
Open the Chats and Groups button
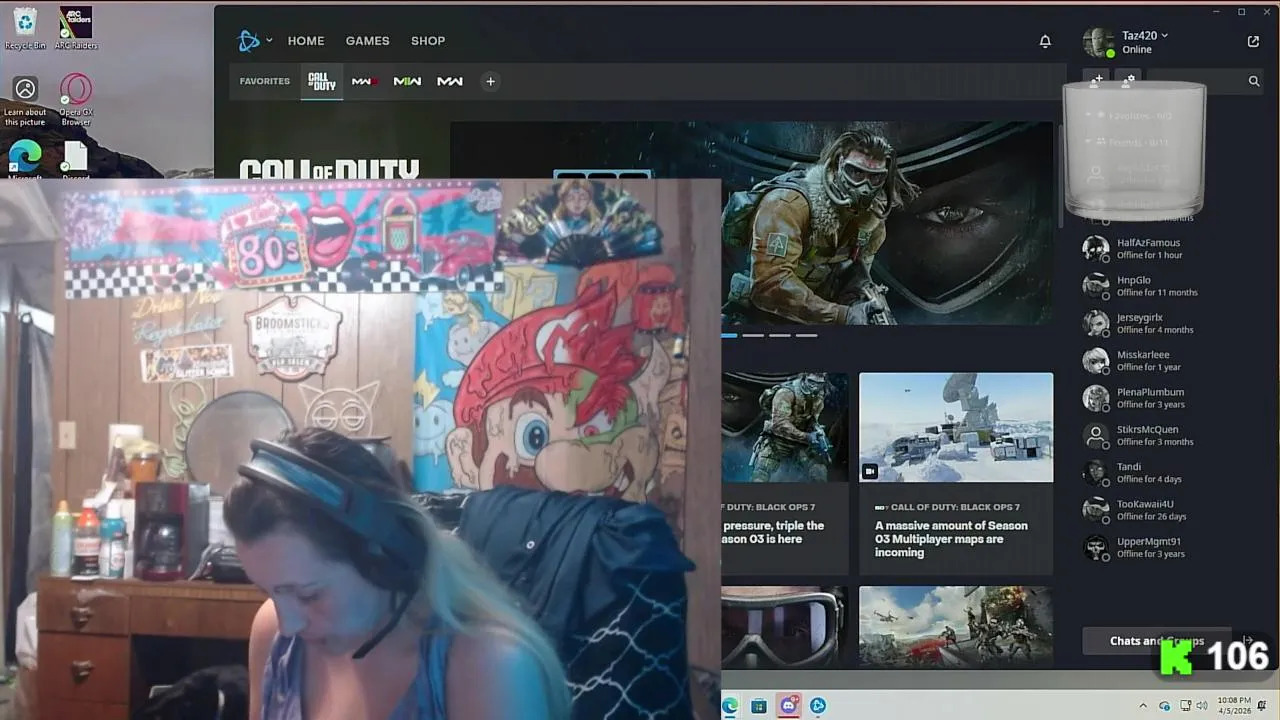coord(1157,641)
